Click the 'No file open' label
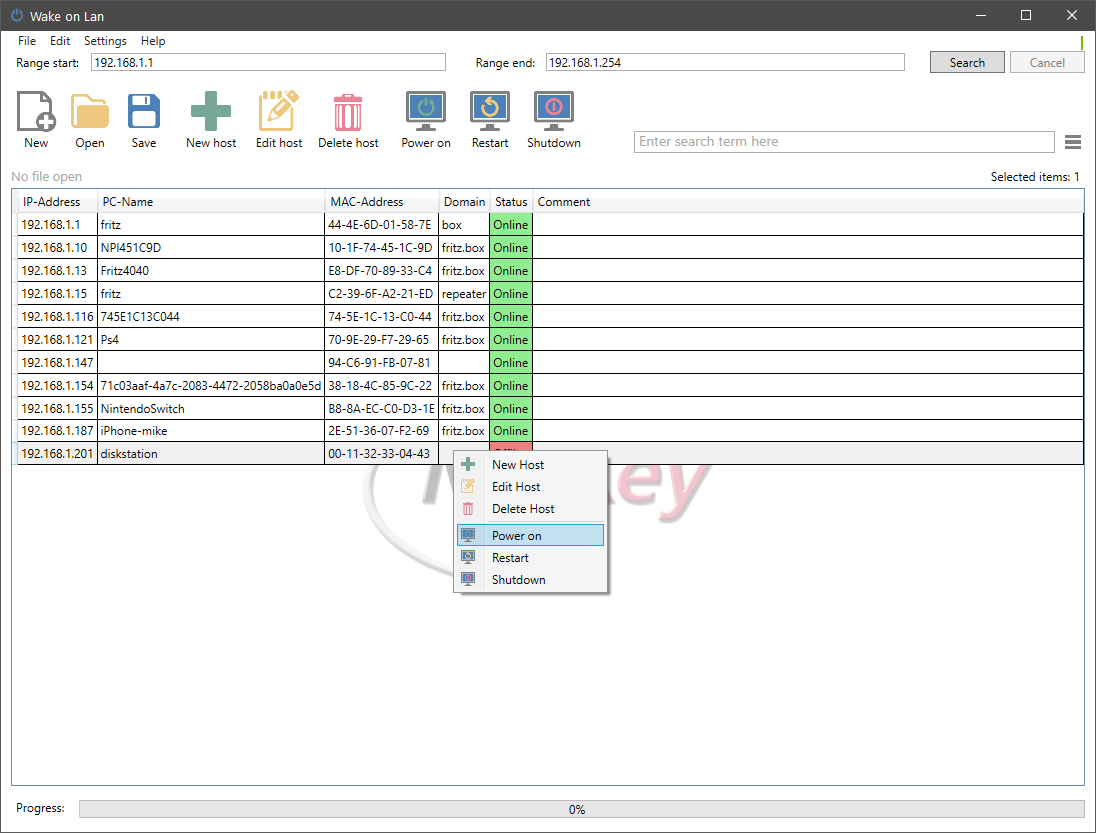The height and width of the screenshot is (833, 1096). (x=46, y=176)
